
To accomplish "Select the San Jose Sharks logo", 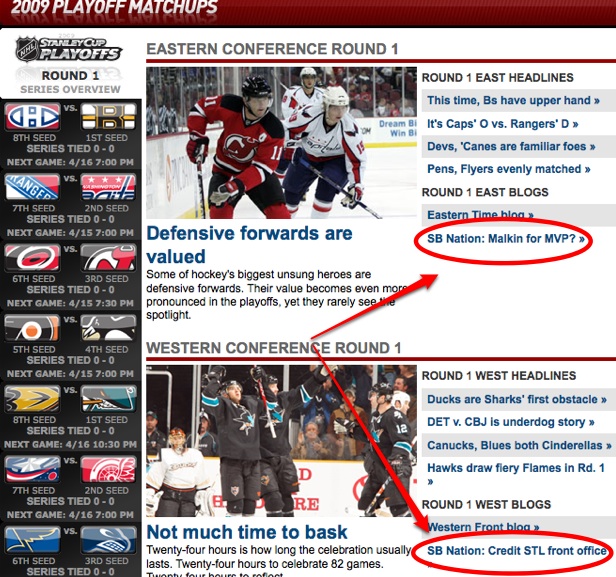I will [x=108, y=398].
